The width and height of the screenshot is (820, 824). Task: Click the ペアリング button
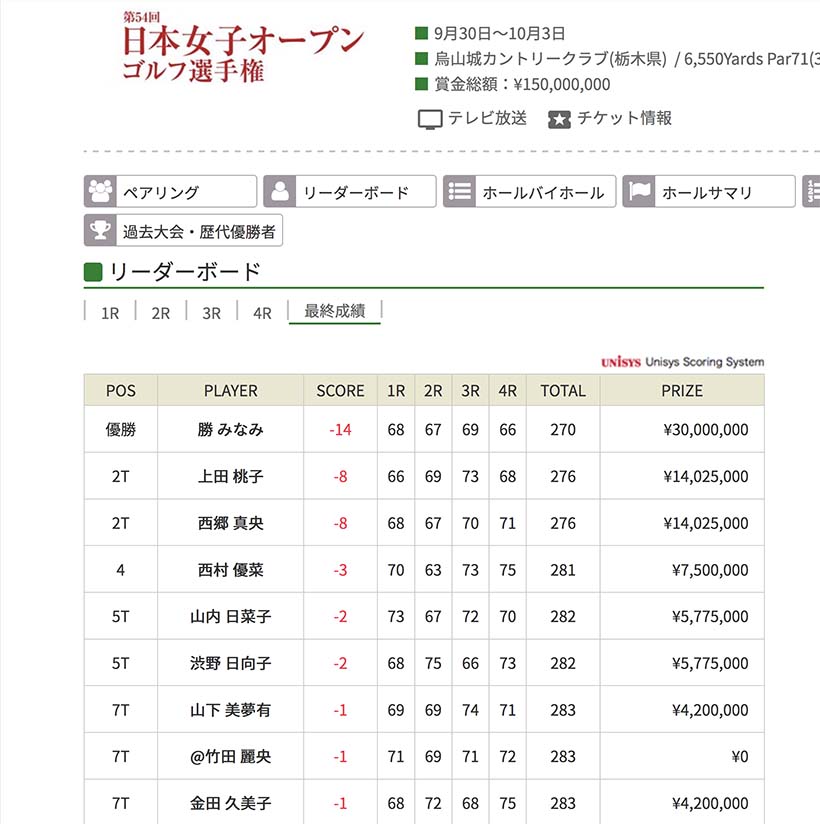(171, 192)
